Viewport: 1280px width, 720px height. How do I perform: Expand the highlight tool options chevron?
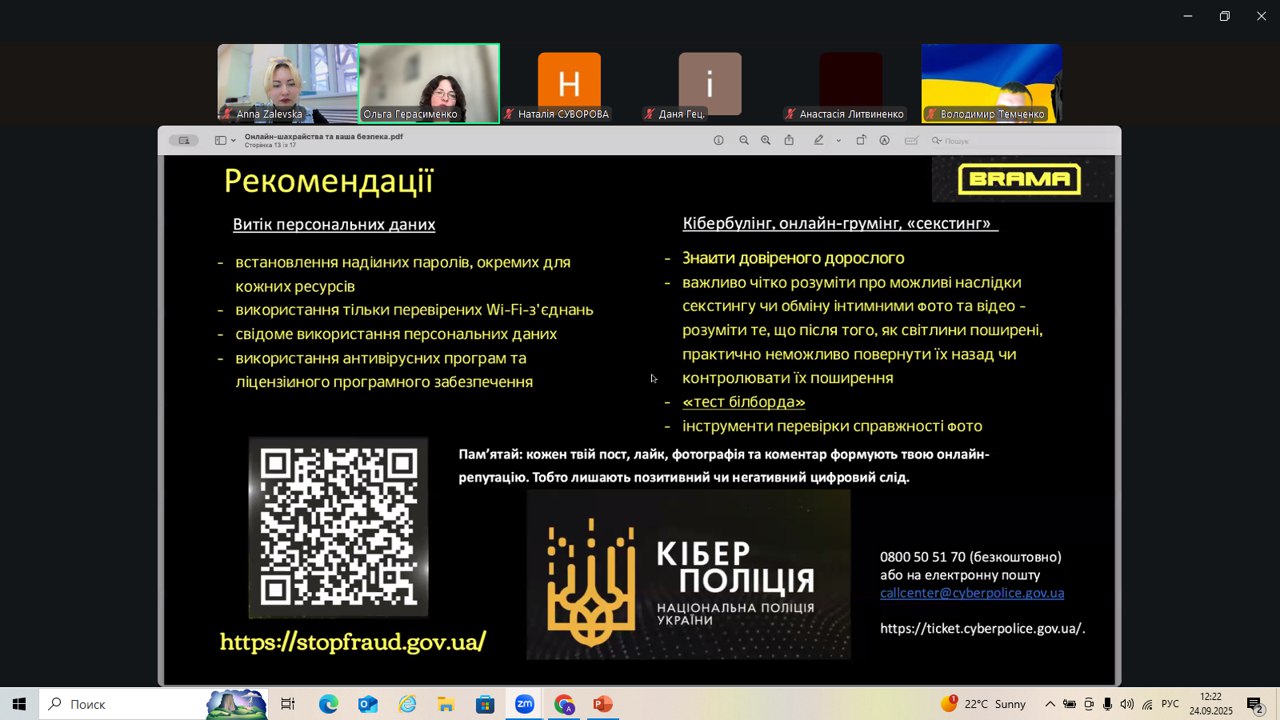pos(838,141)
